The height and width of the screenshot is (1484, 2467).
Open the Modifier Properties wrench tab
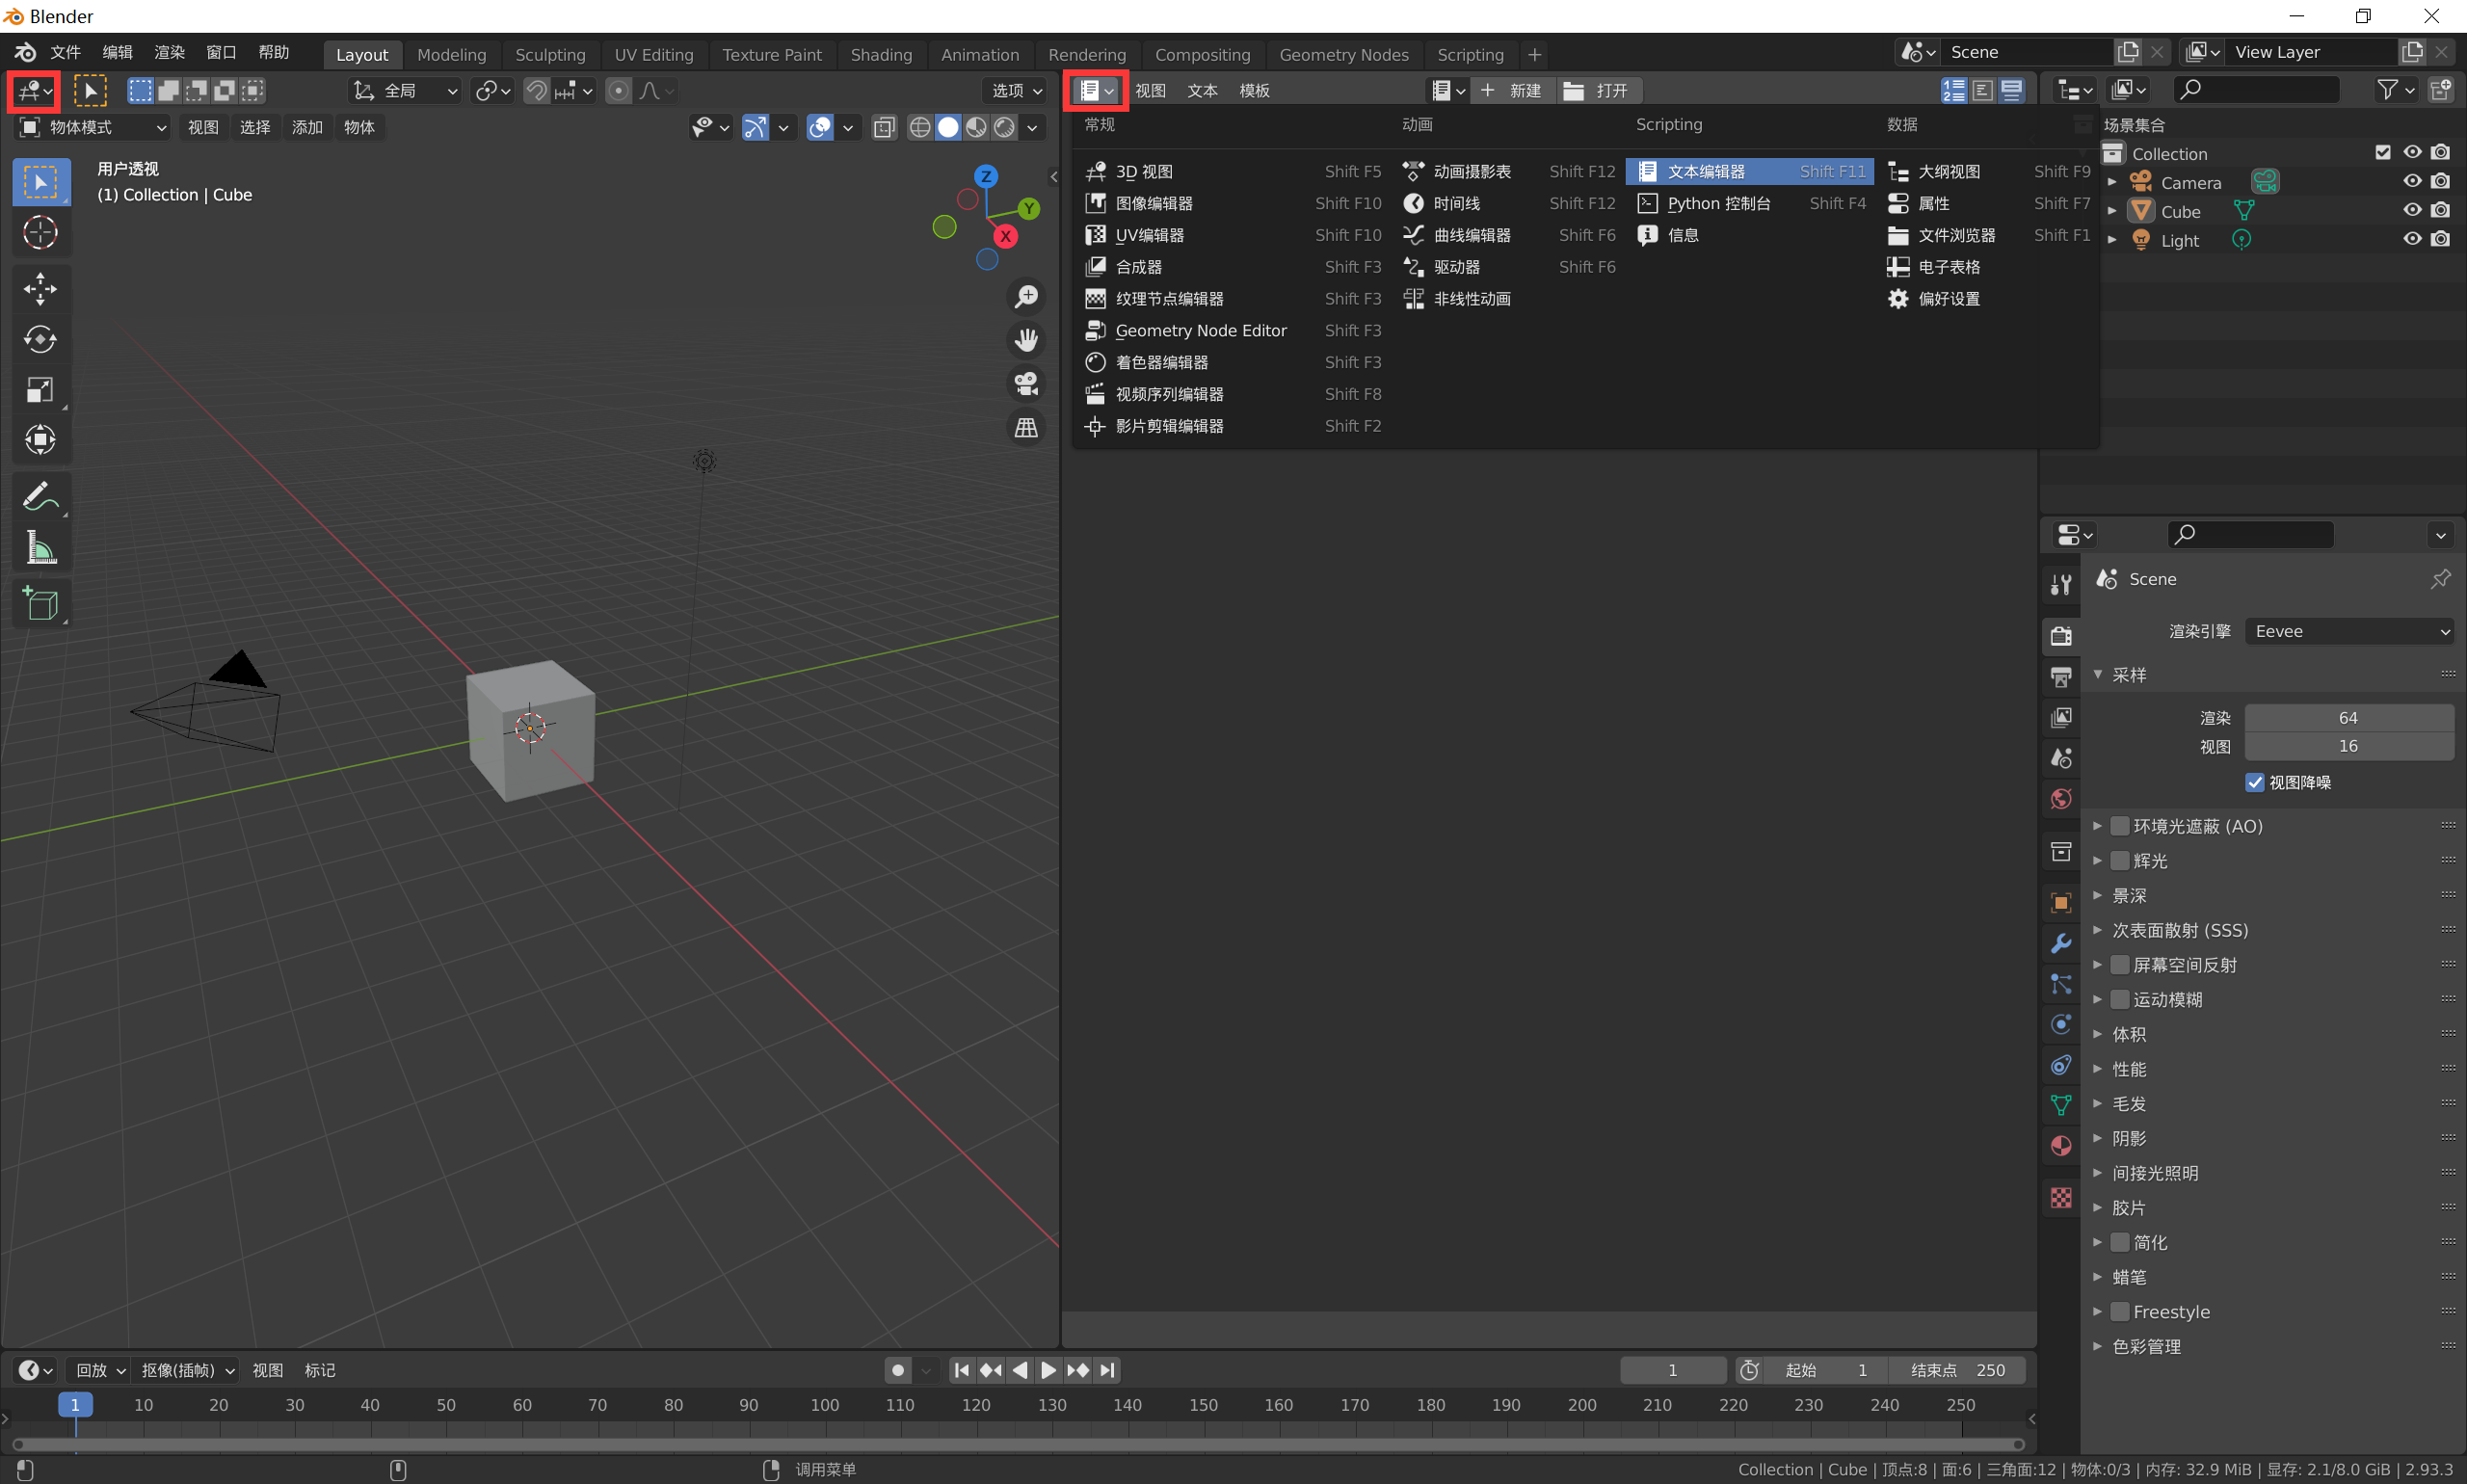pos(2060,943)
